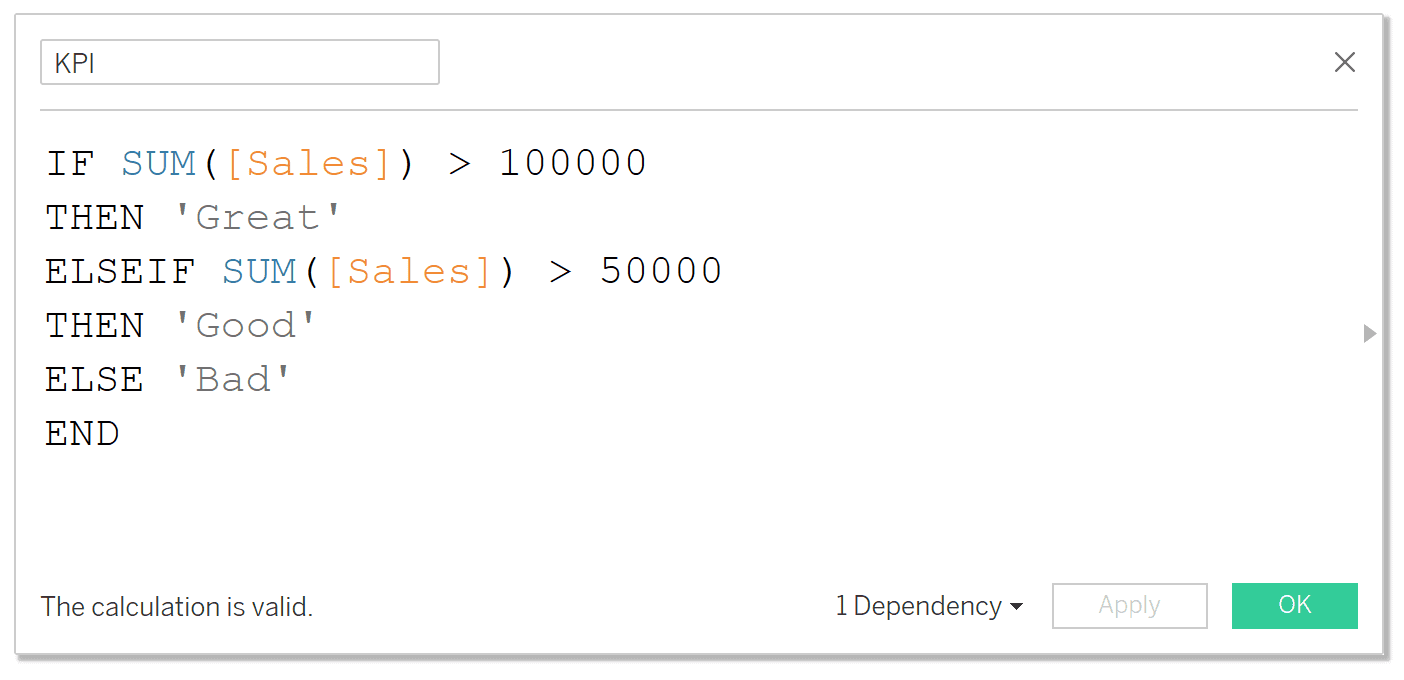Open the 1 Dependency dropdown

coord(929,606)
